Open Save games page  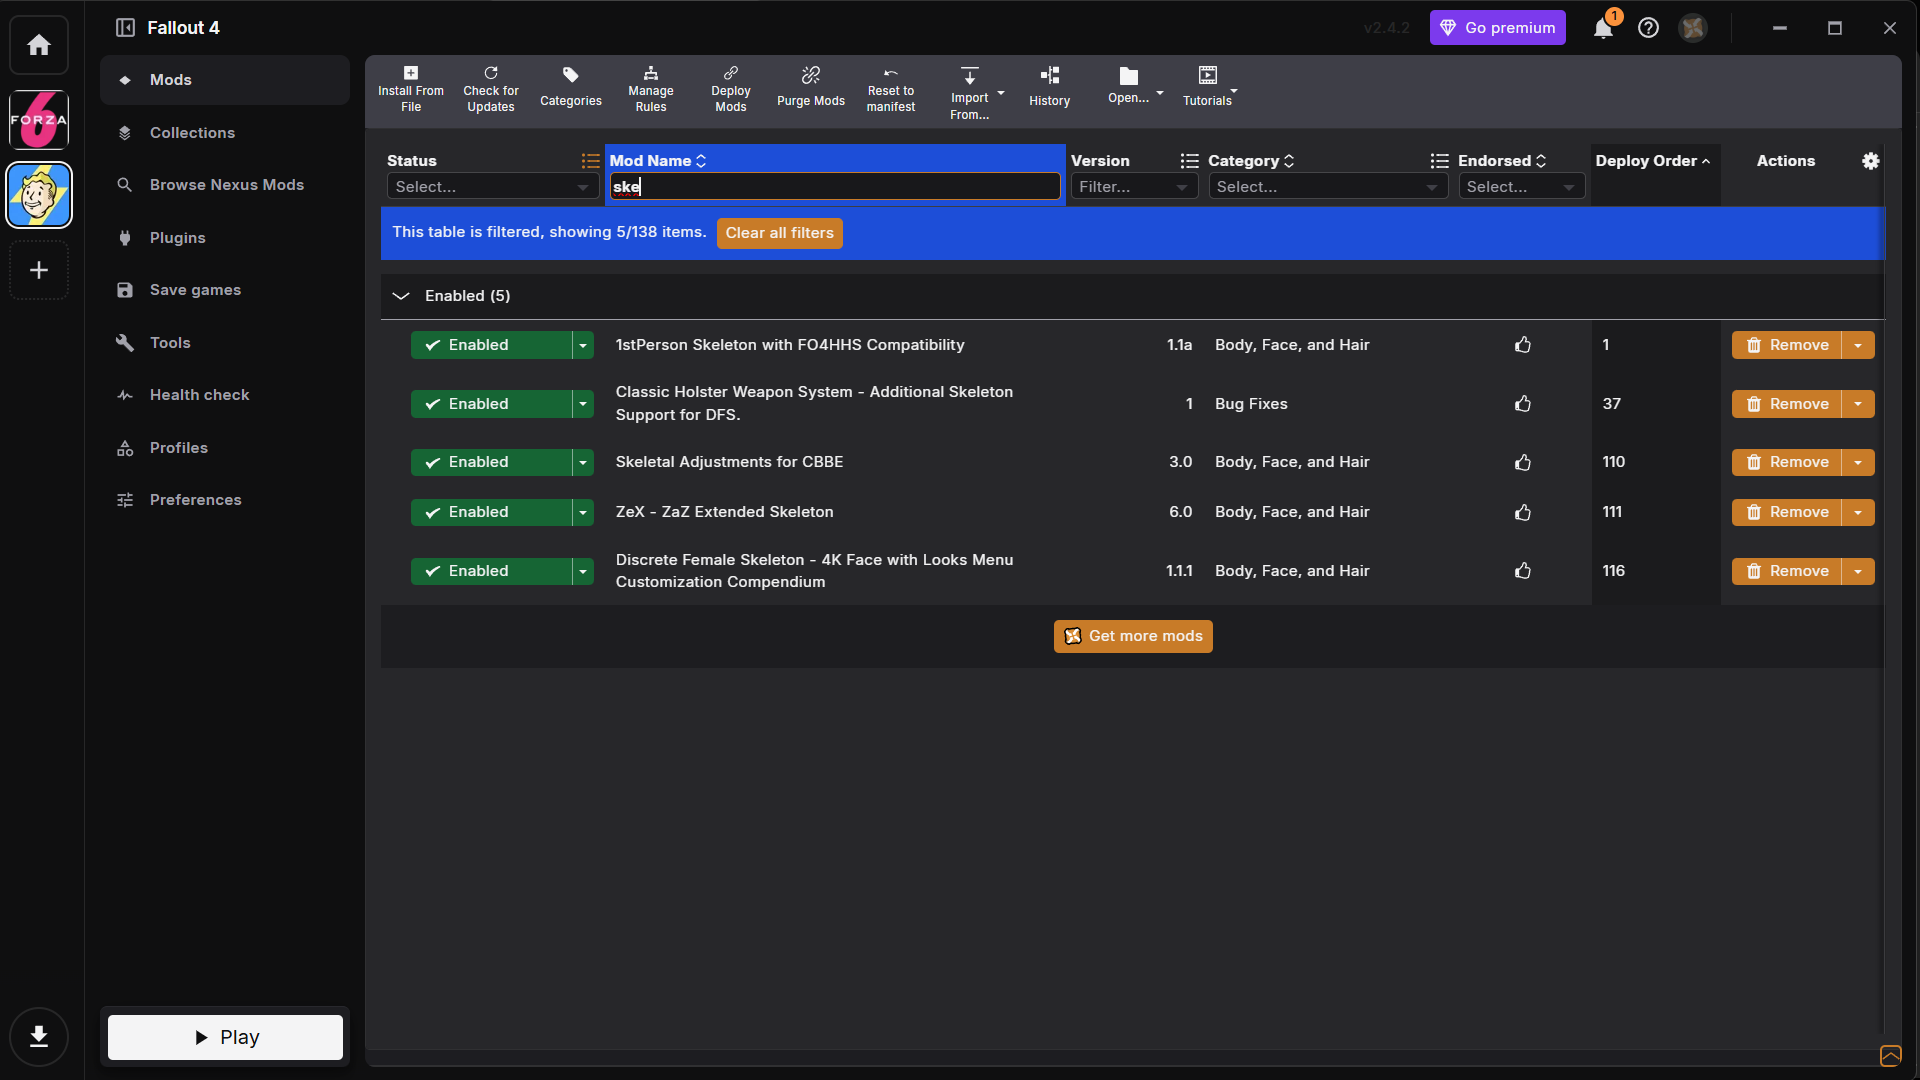(225, 290)
